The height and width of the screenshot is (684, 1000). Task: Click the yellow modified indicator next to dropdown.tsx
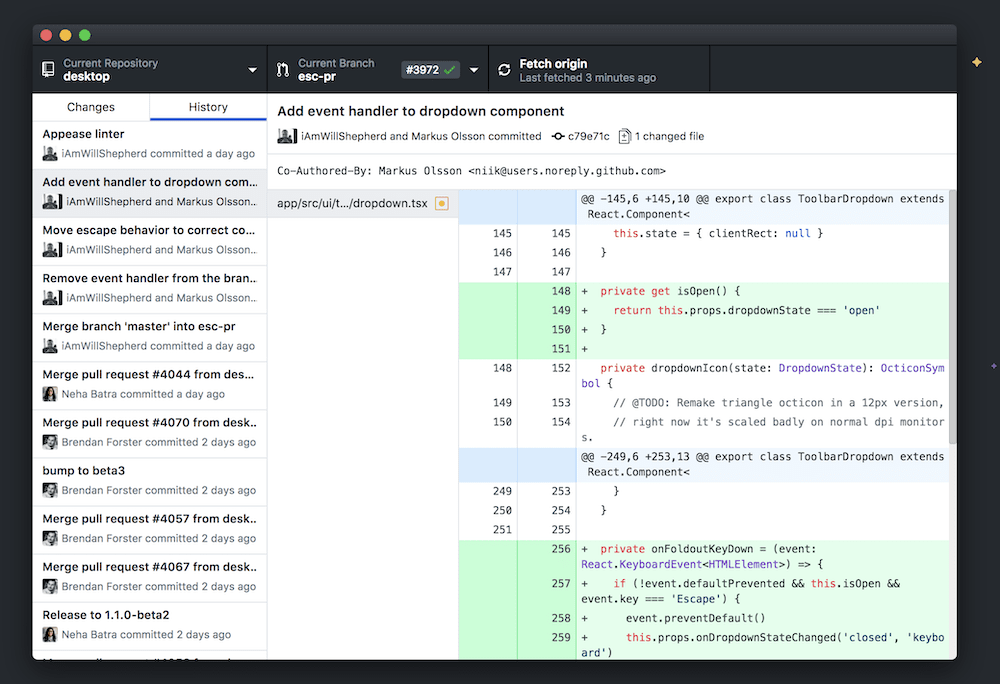441,203
